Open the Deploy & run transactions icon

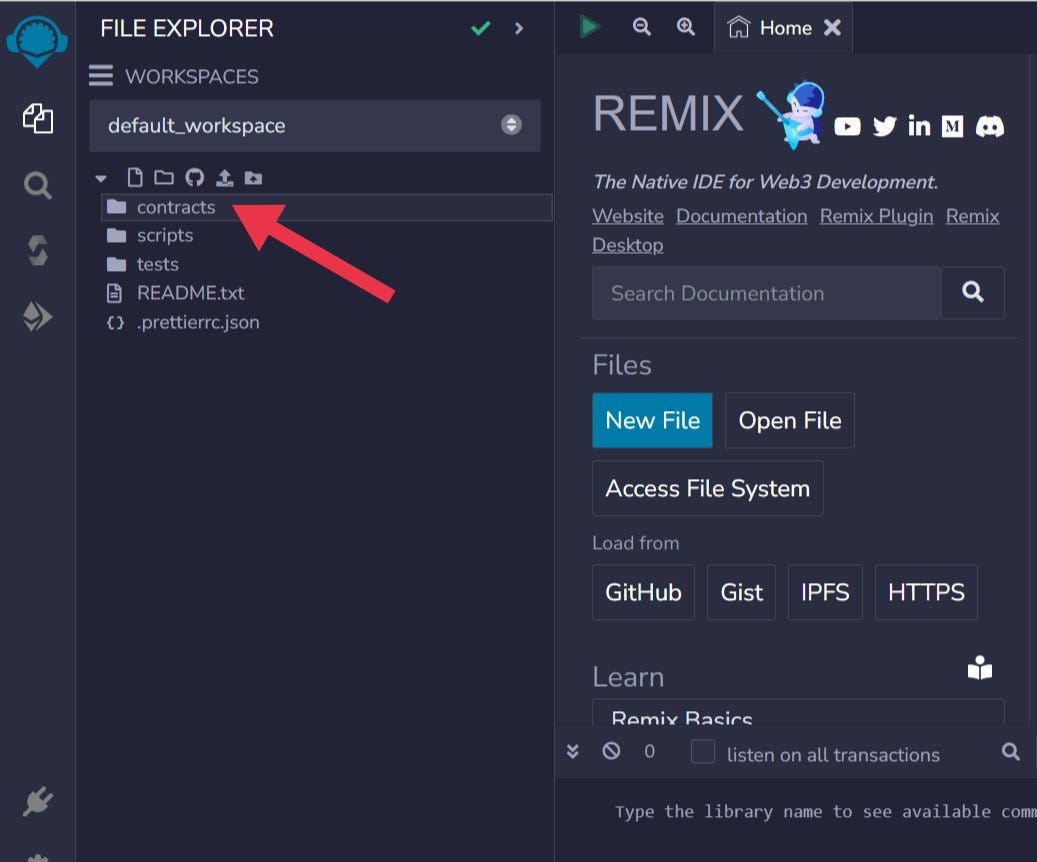[38, 316]
